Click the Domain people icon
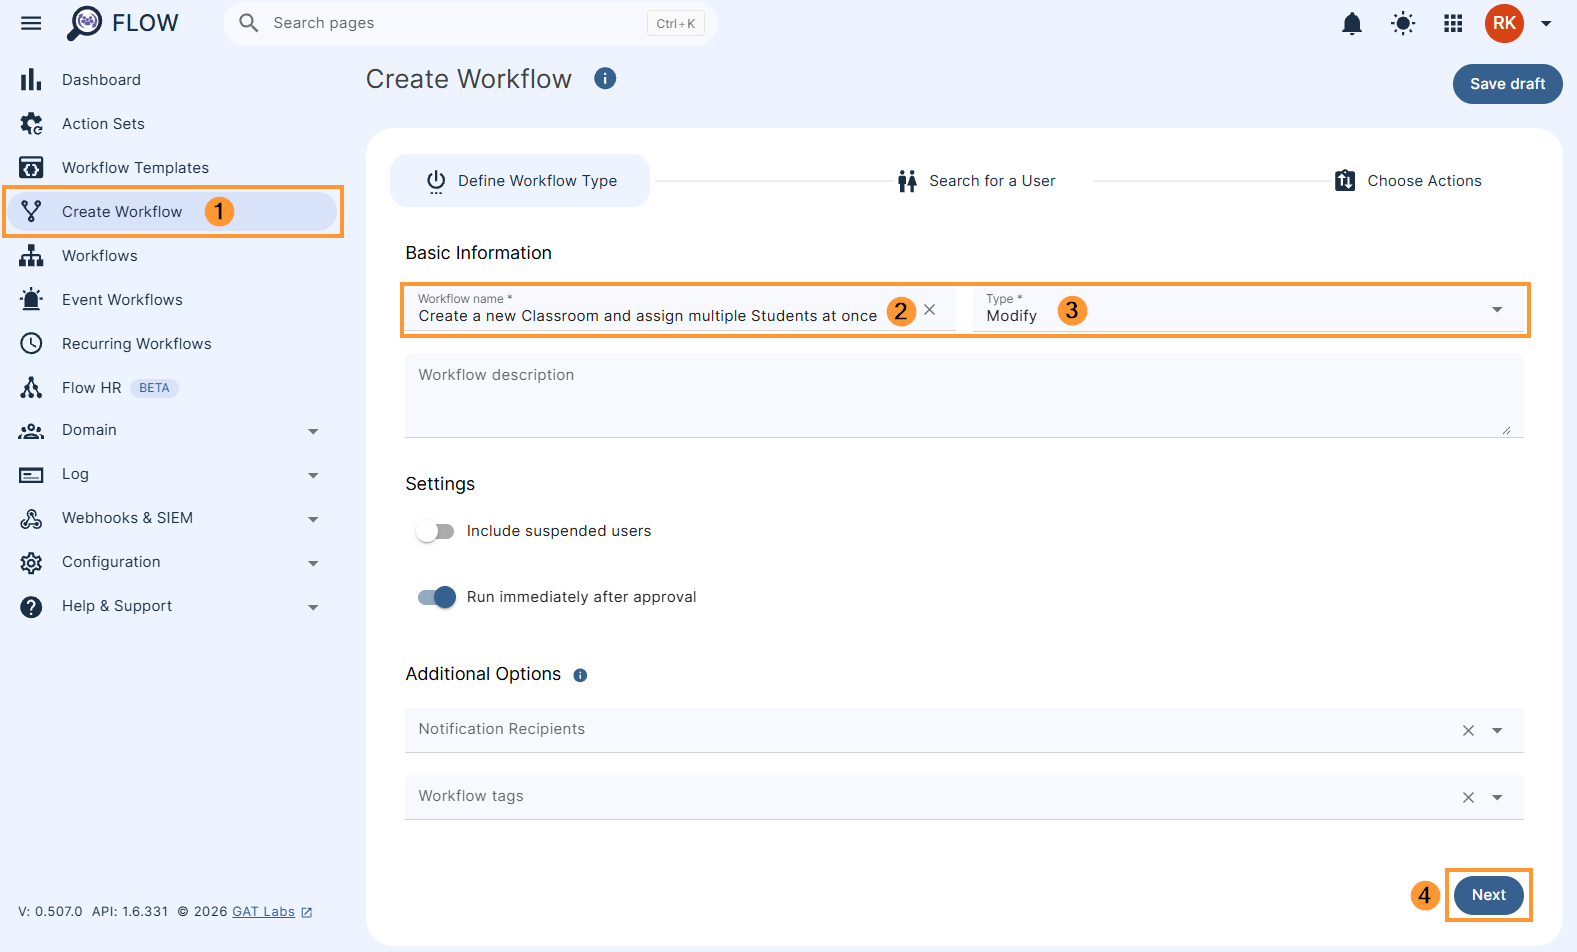The image size is (1577, 952). click(x=31, y=431)
